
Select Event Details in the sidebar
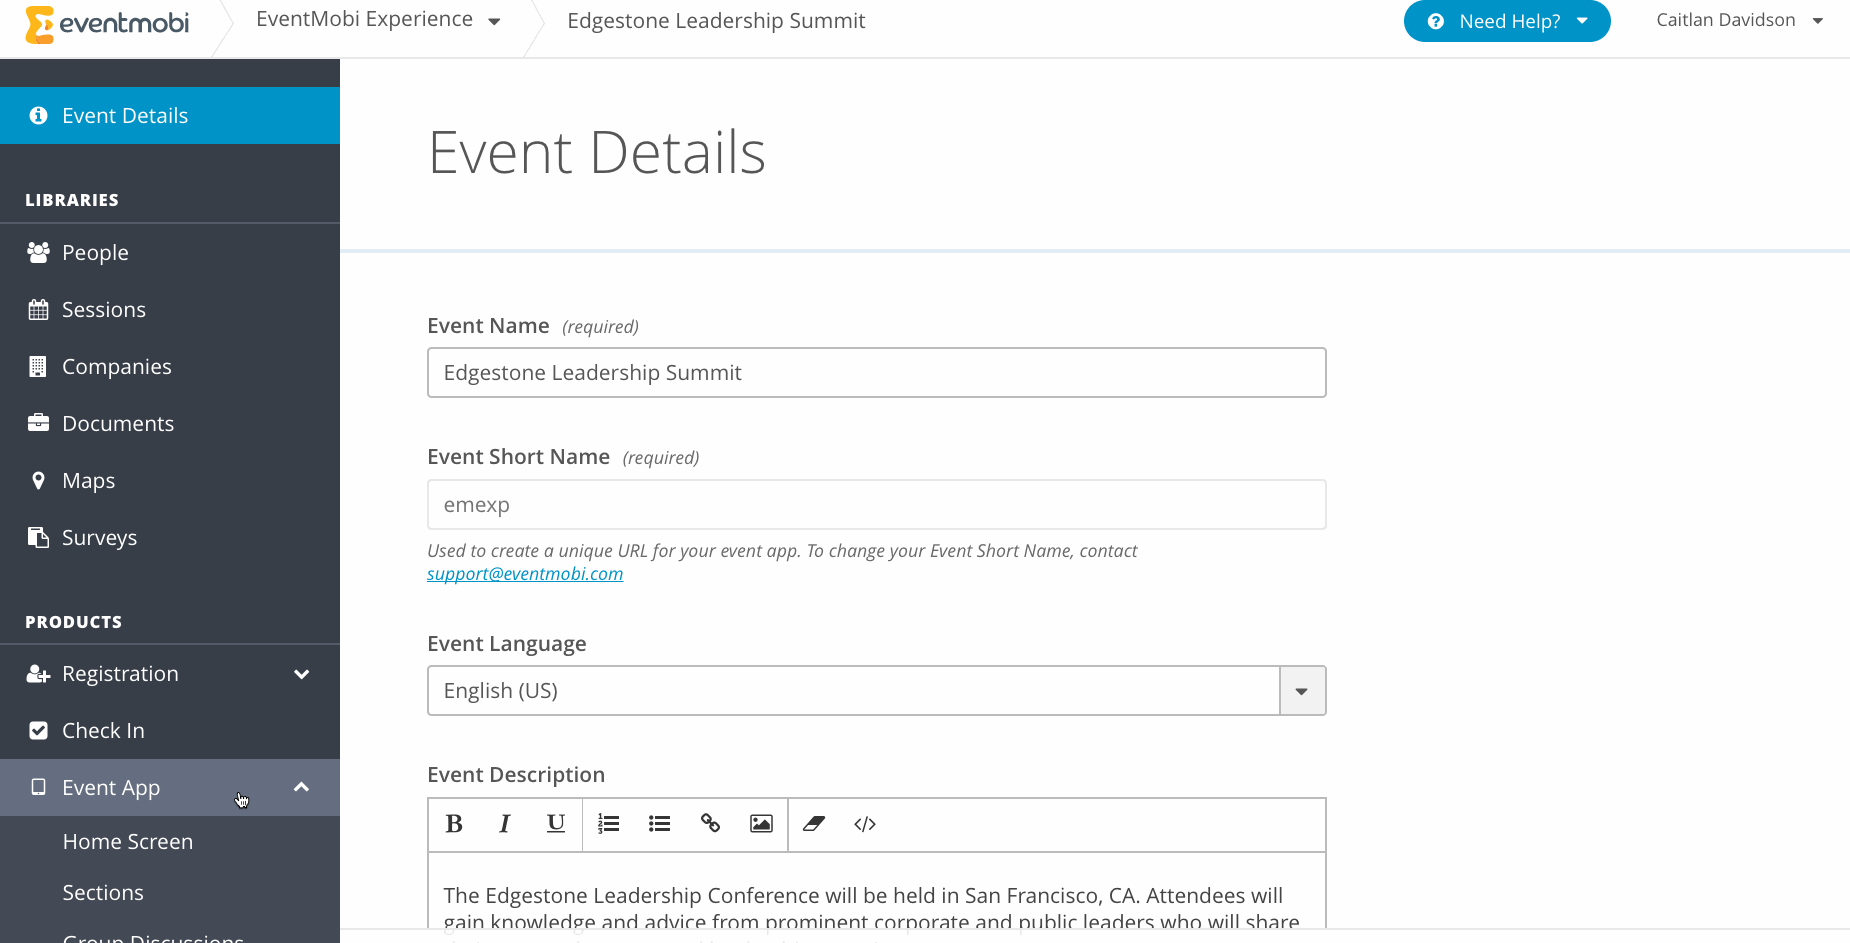[x=170, y=115]
